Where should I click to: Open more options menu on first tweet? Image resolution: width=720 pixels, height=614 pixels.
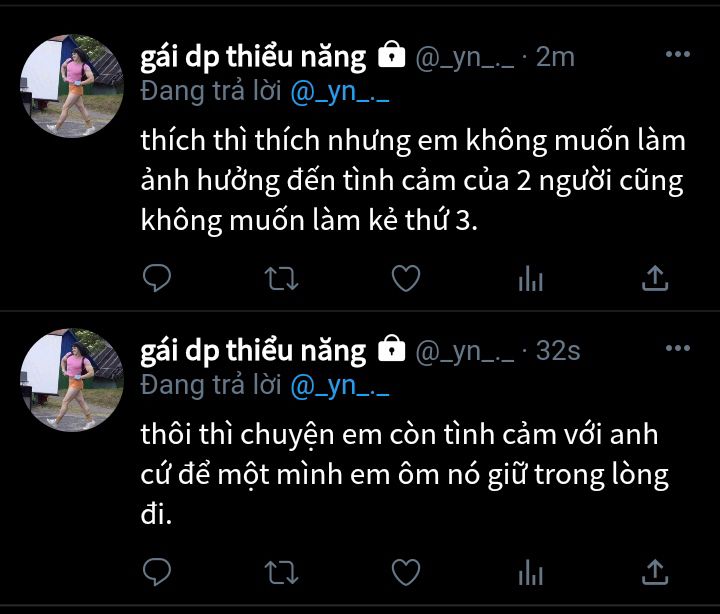(x=678, y=54)
